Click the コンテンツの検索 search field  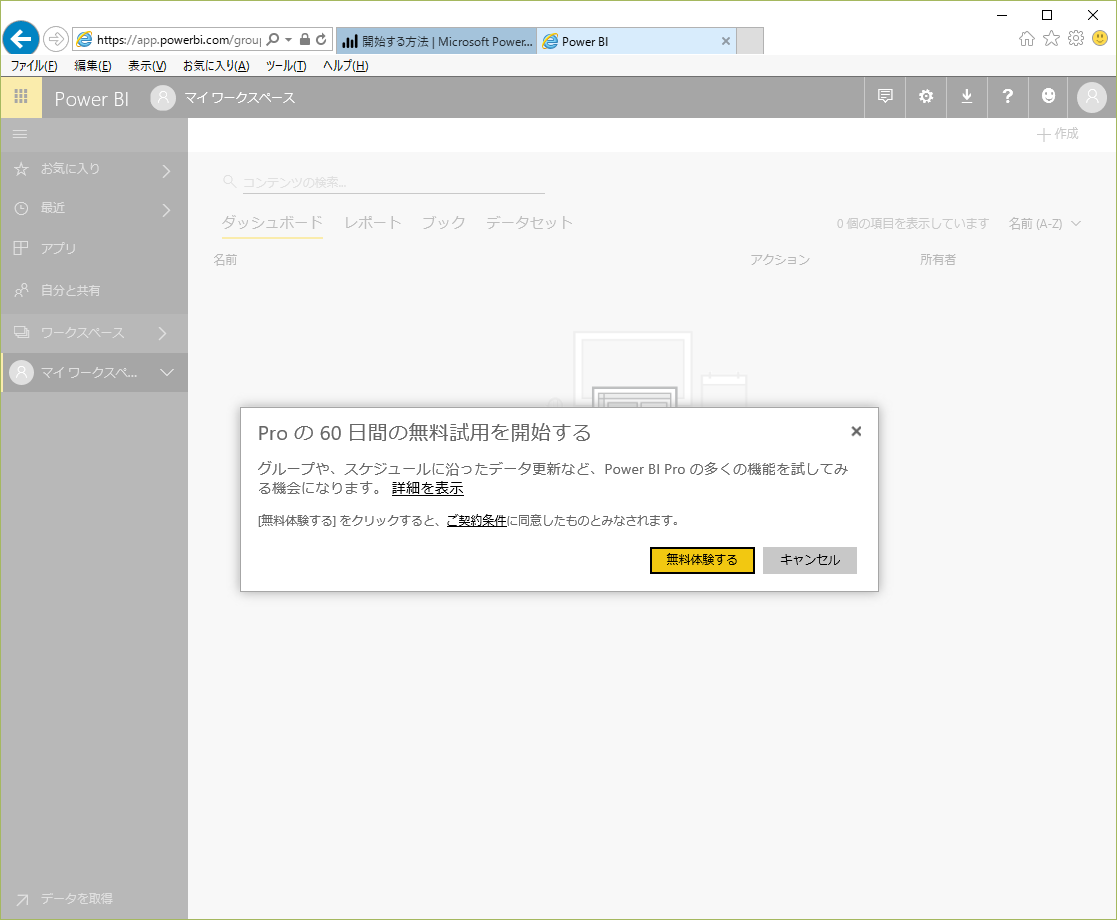[393, 182]
